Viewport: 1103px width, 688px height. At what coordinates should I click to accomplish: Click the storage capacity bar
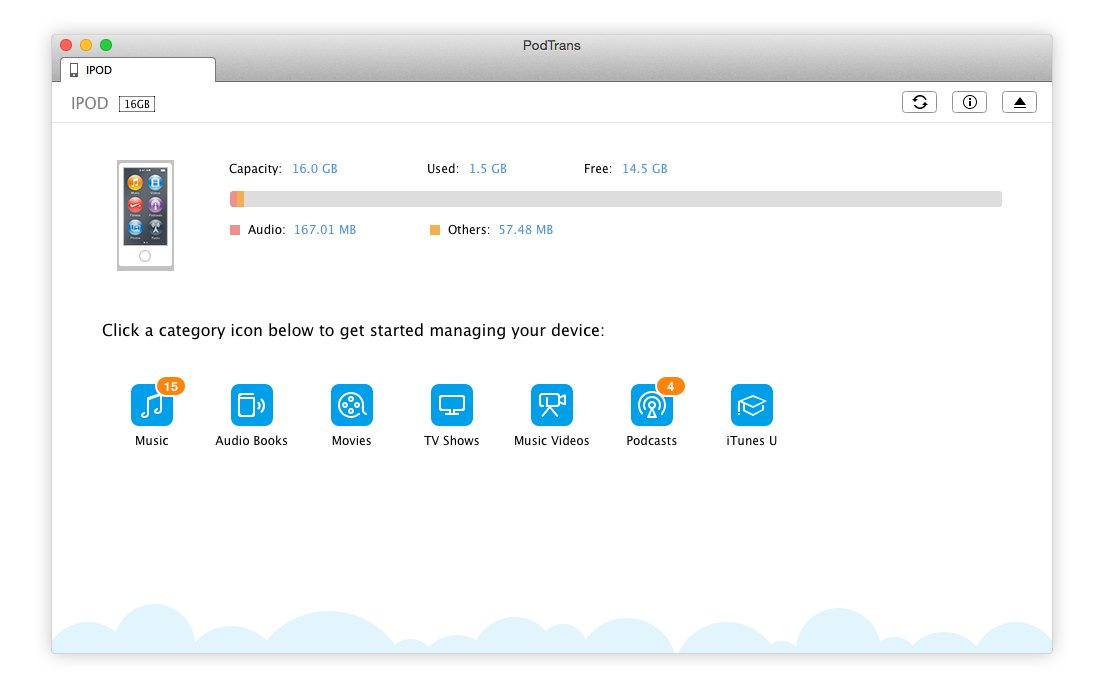point(615,199)
